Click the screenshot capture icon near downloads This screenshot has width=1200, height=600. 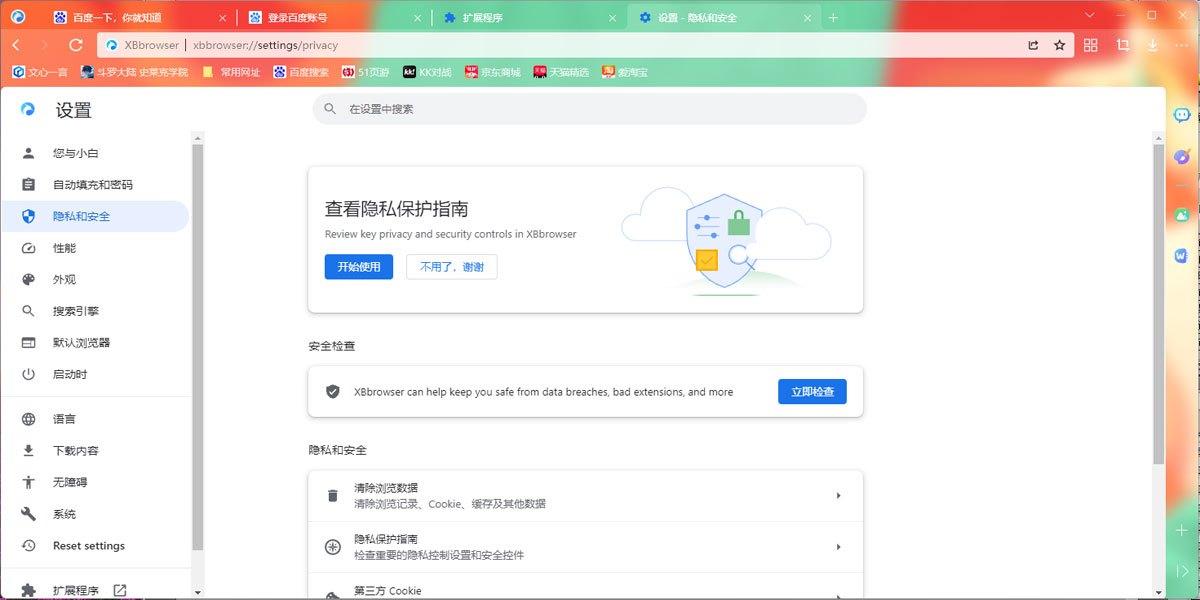1123,45
